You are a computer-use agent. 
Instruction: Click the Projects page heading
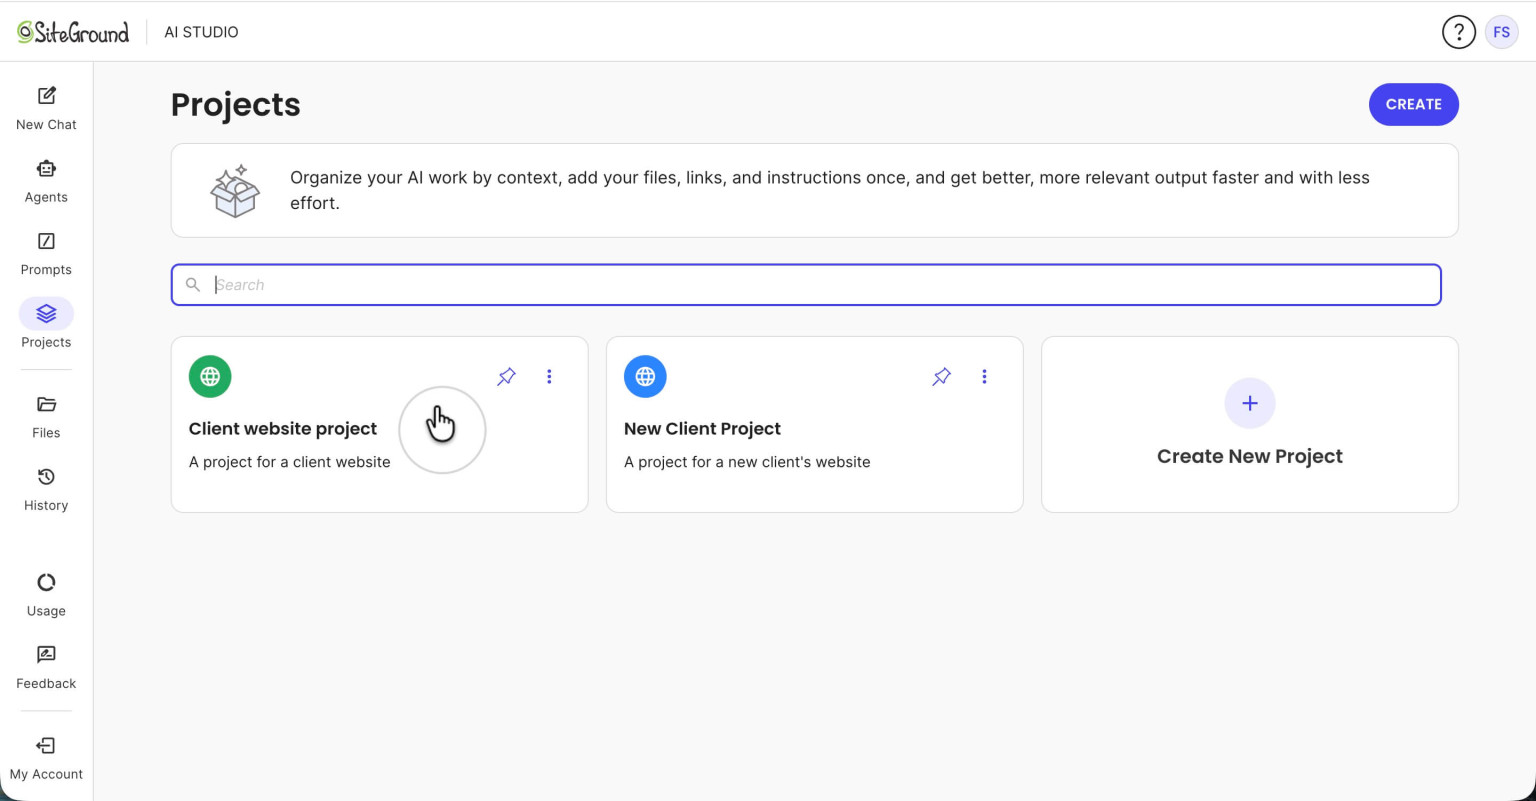tap(236, 105)
